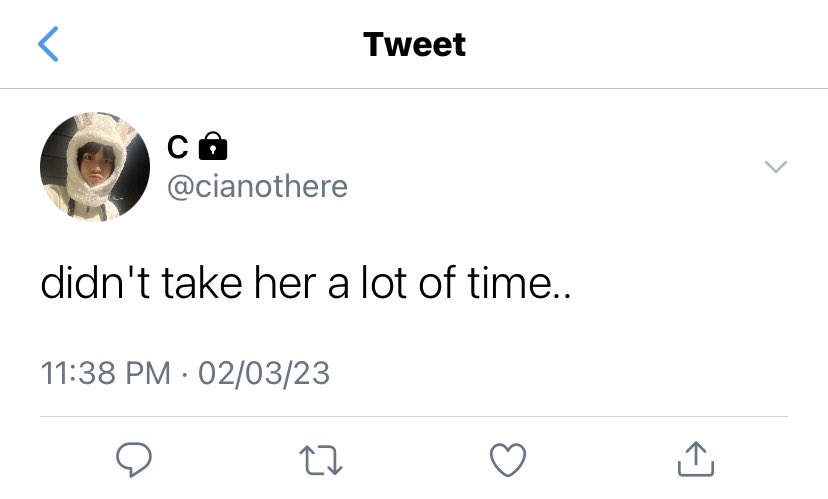Click the word "time.." in the tweet
This screenshot has height=499, width=828.
click(520, 283)
